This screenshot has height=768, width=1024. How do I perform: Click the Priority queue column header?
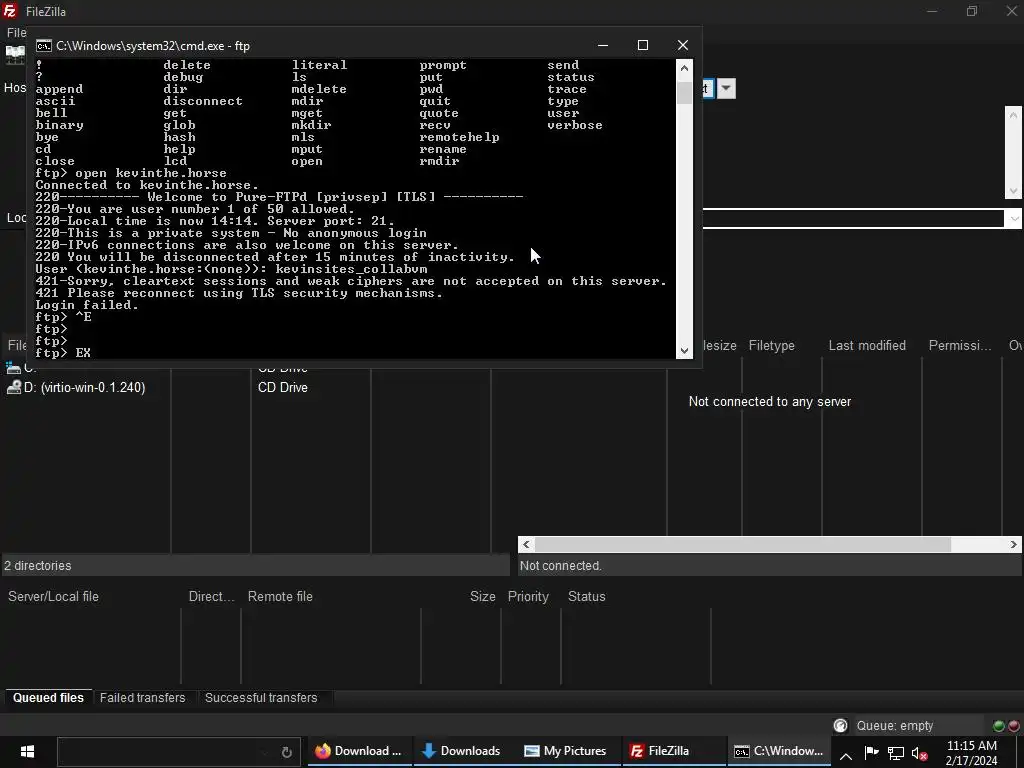coord(528,596)
